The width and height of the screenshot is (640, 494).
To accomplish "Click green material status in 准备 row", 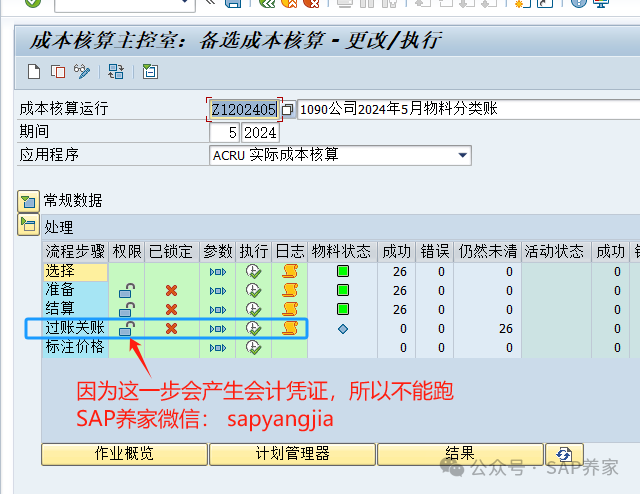I will (343, 290).
